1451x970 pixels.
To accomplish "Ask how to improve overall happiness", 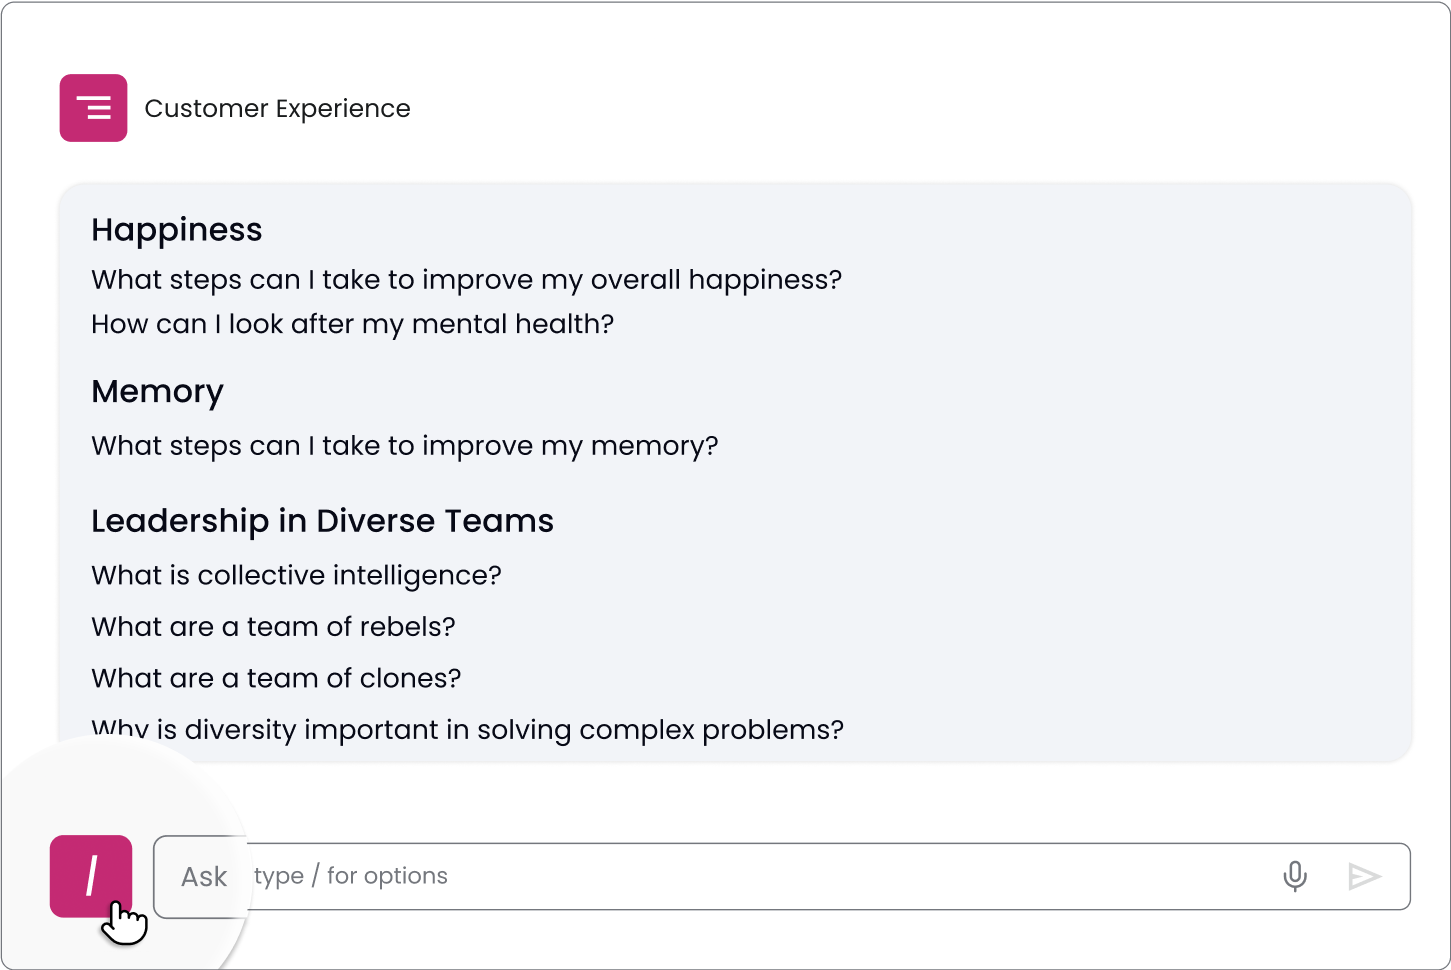I will 467,280.
